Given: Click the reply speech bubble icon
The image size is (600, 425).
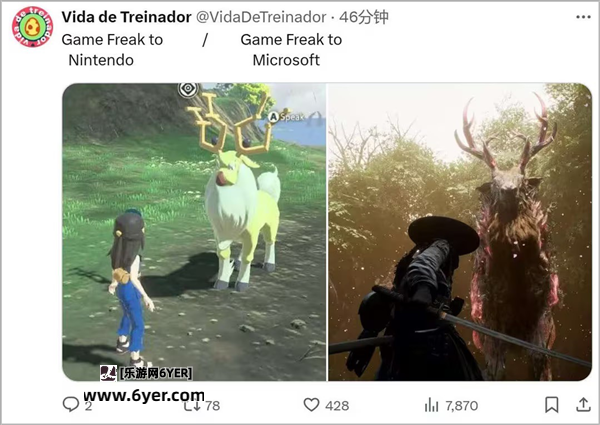Looking at the screenshot, I should tap(70, 404).
